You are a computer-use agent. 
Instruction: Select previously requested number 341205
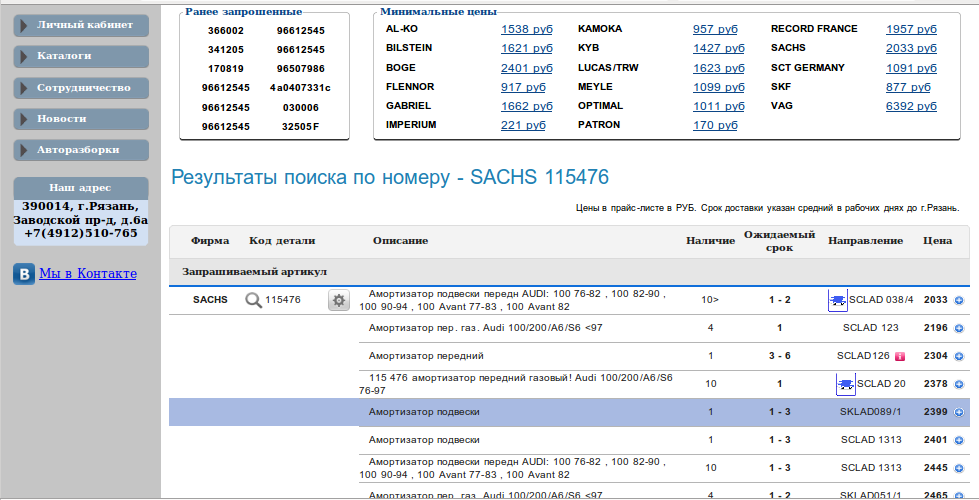coord(226,49)
